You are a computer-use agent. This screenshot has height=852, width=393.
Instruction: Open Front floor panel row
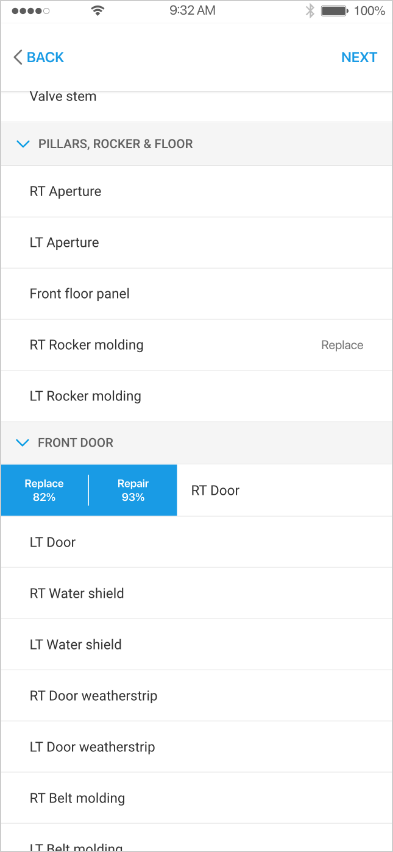click(196, 294)
